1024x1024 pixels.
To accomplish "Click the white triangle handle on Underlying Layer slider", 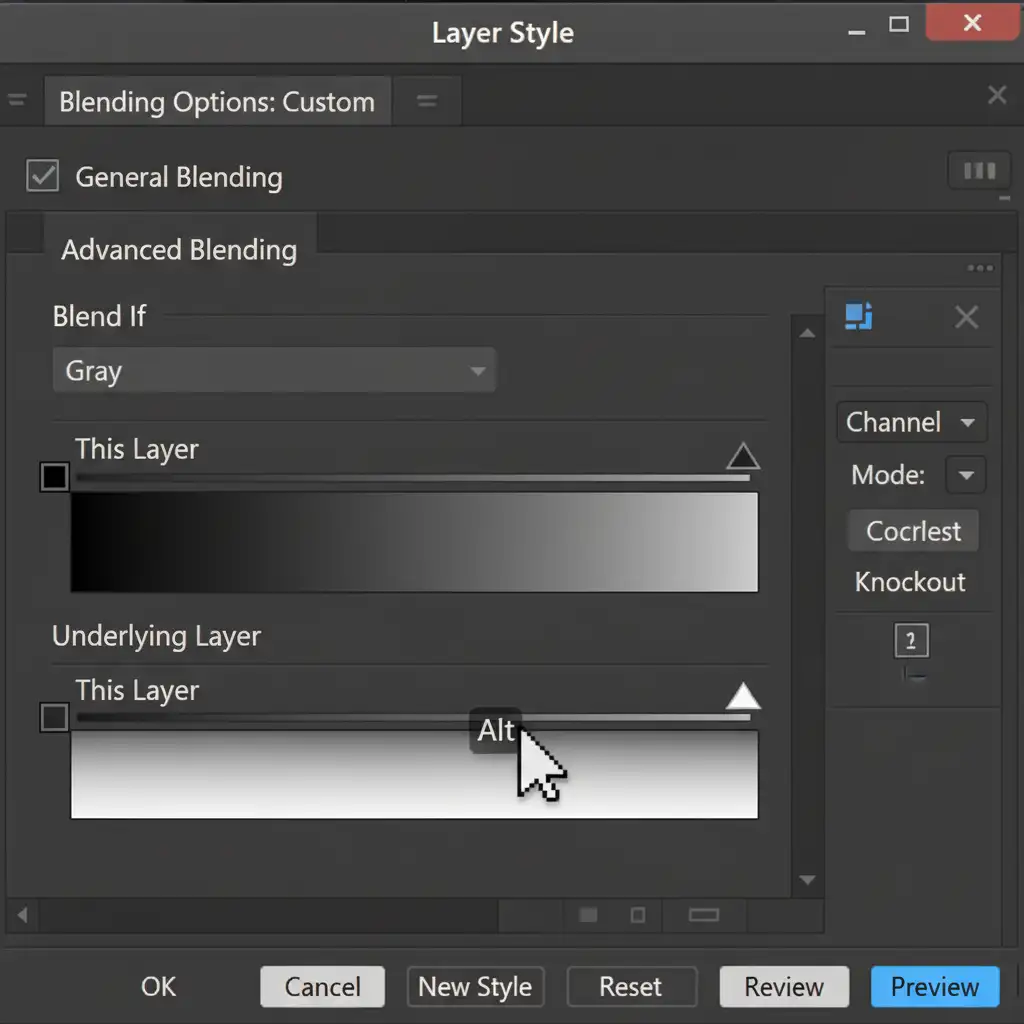I will pyautogui.click(x=742, y=697).
